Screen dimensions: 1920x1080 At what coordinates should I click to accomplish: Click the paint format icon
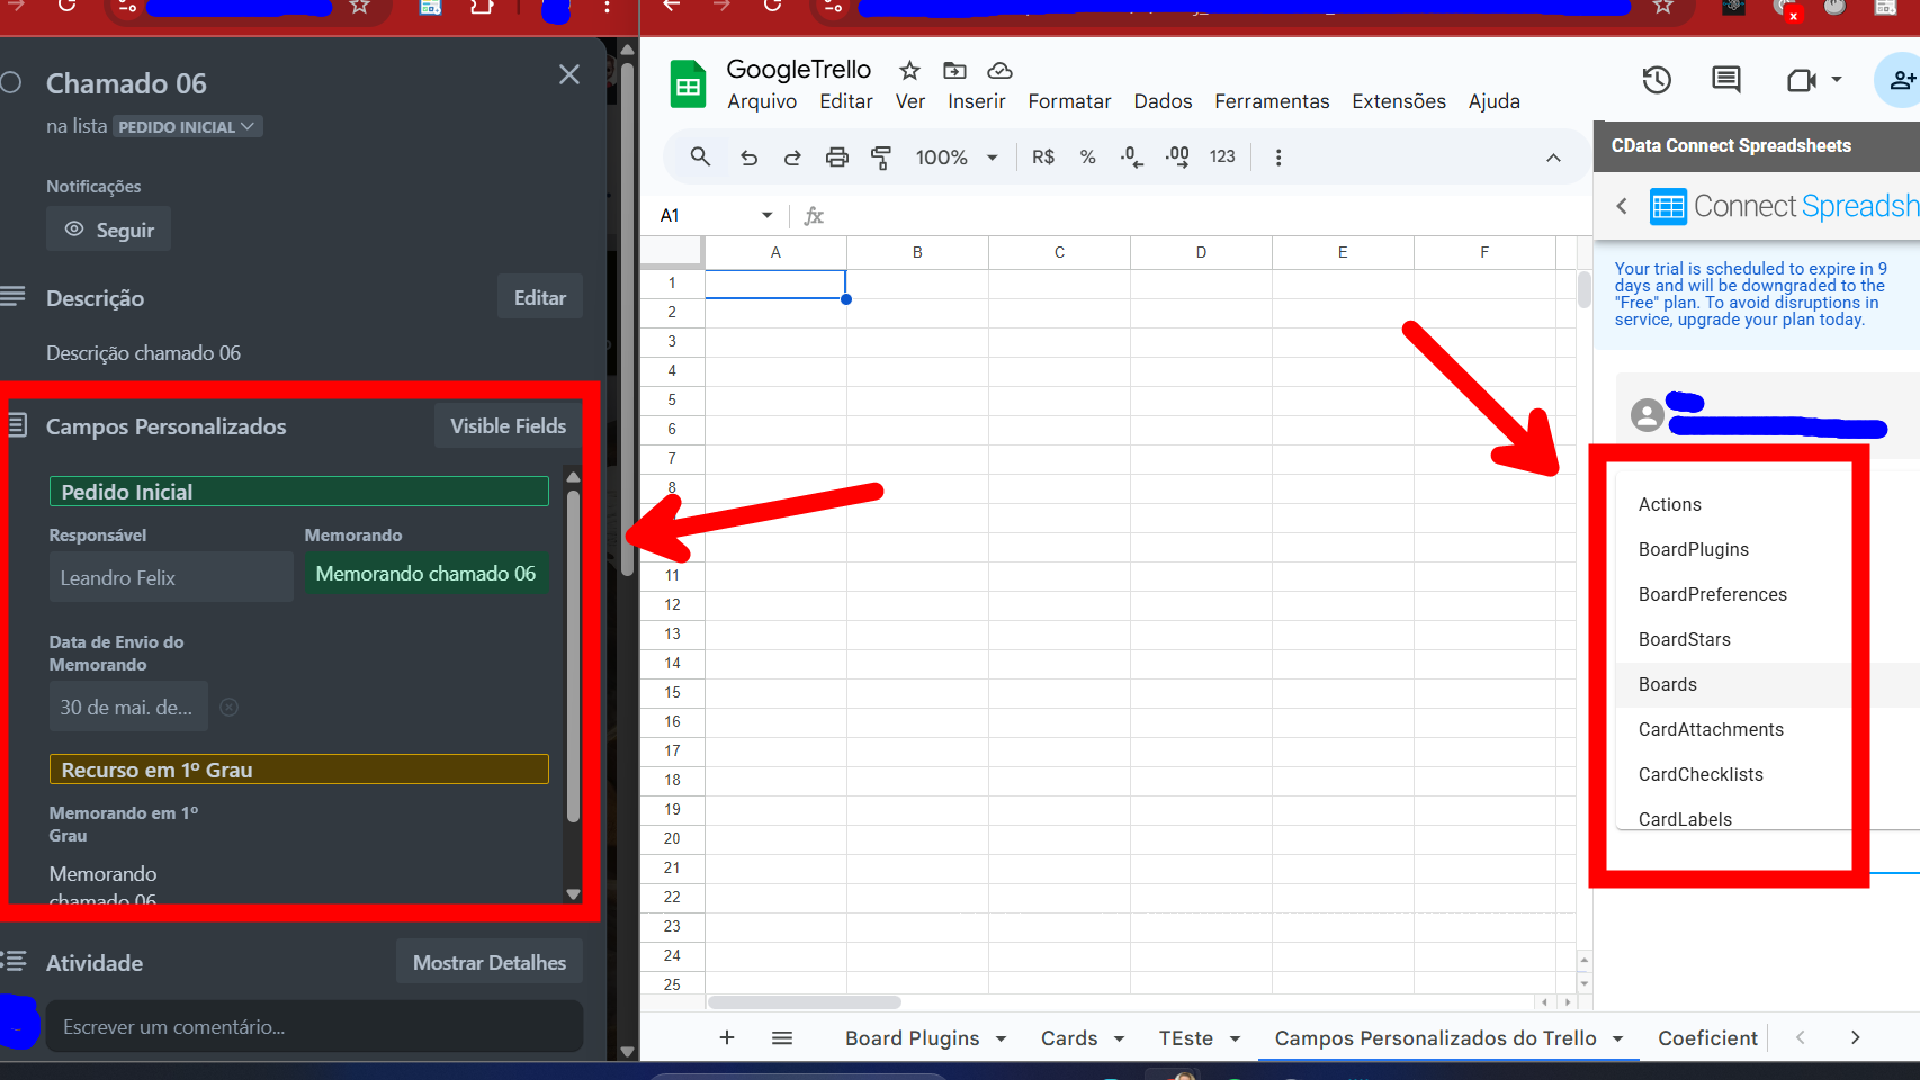[881, 157]
